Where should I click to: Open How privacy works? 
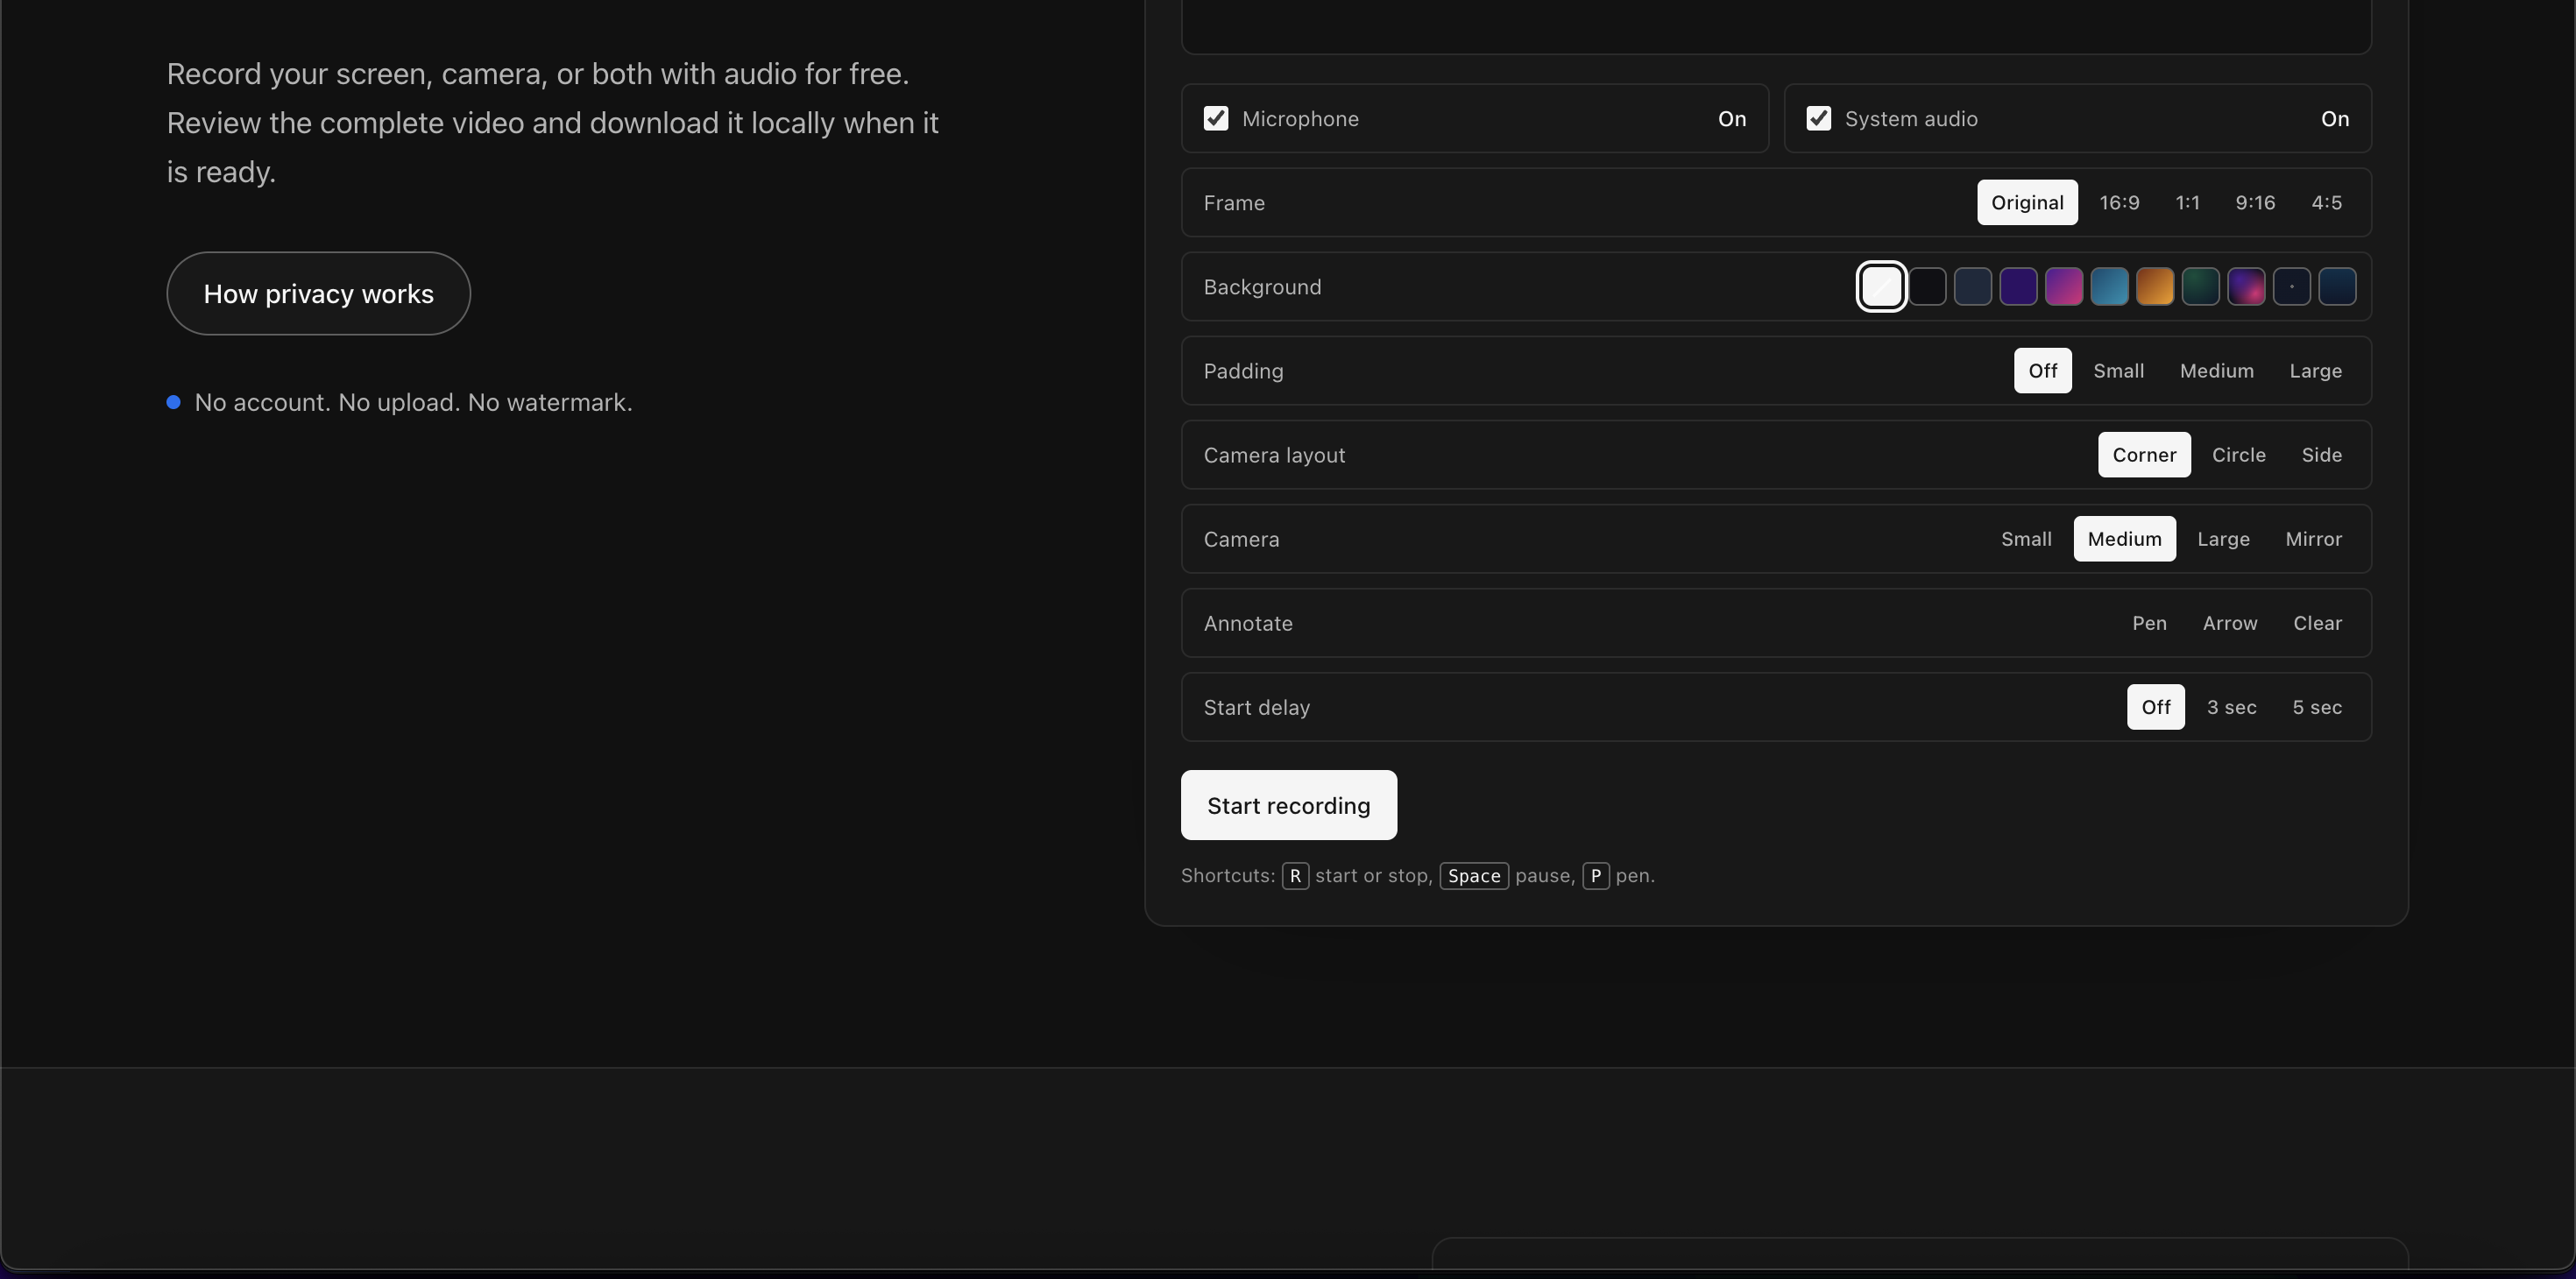tap(318, 293)
